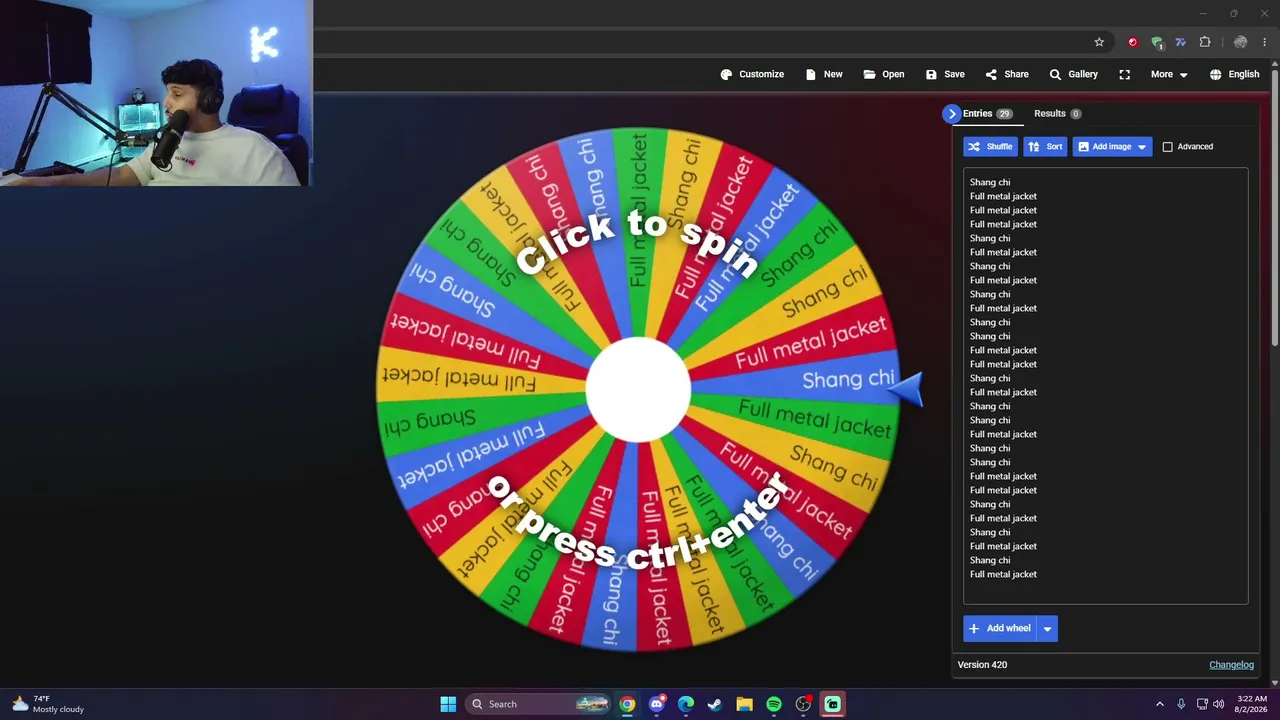1280x720 pixels.
Task: Change language from English
Action: pyautogui.click(x=1234, y=74)
